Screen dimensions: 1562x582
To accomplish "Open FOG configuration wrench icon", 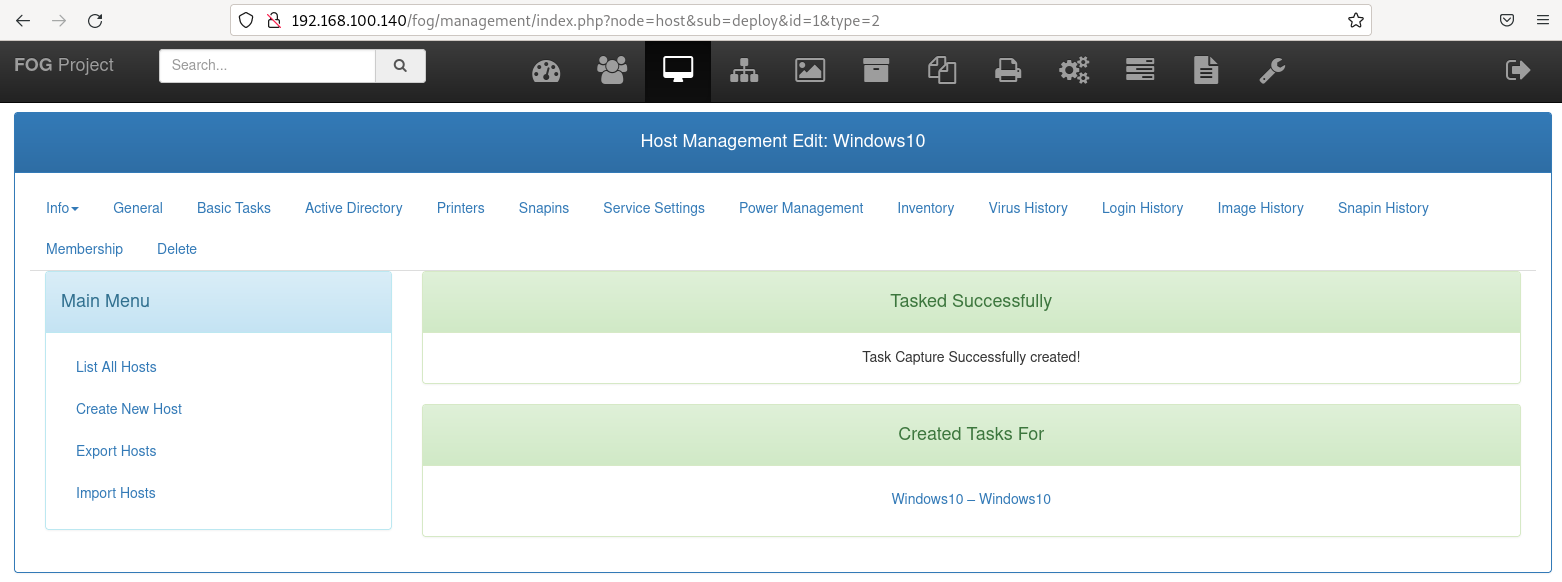I will pyautogui.click(x=1271, y=70).
